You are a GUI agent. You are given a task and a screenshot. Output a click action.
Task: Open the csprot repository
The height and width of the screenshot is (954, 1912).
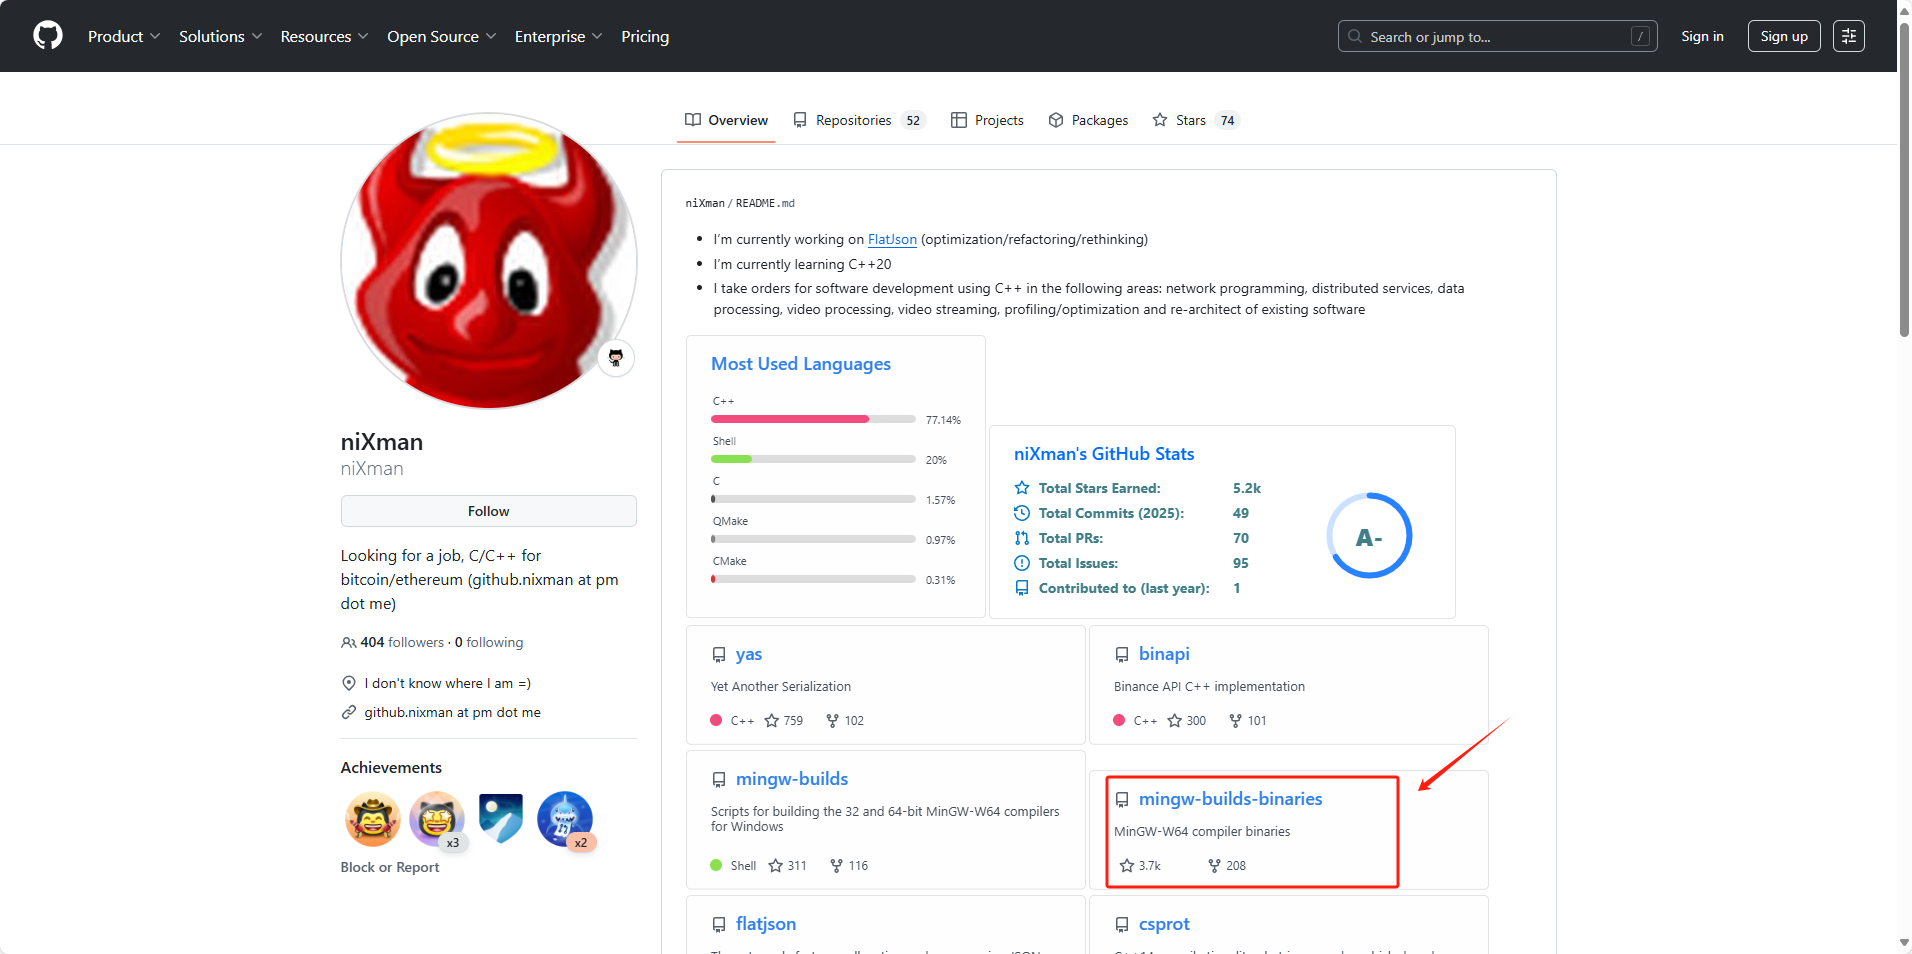click(1164, 924)
